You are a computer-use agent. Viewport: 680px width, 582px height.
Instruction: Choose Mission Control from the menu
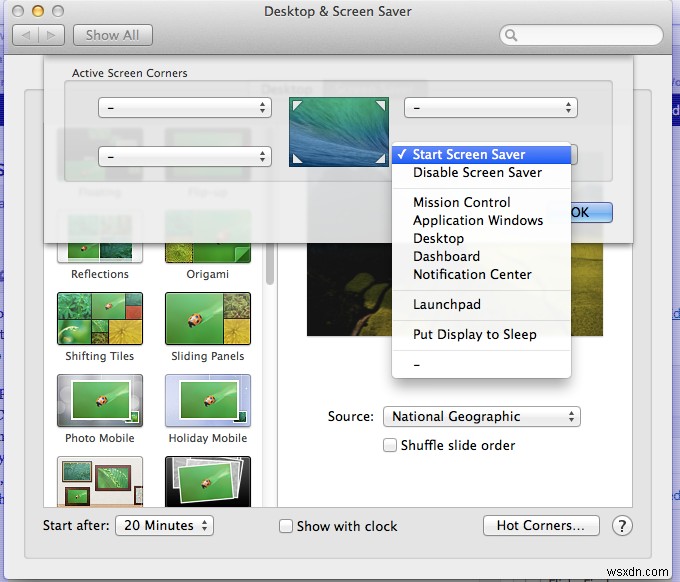tap(481, 203)
